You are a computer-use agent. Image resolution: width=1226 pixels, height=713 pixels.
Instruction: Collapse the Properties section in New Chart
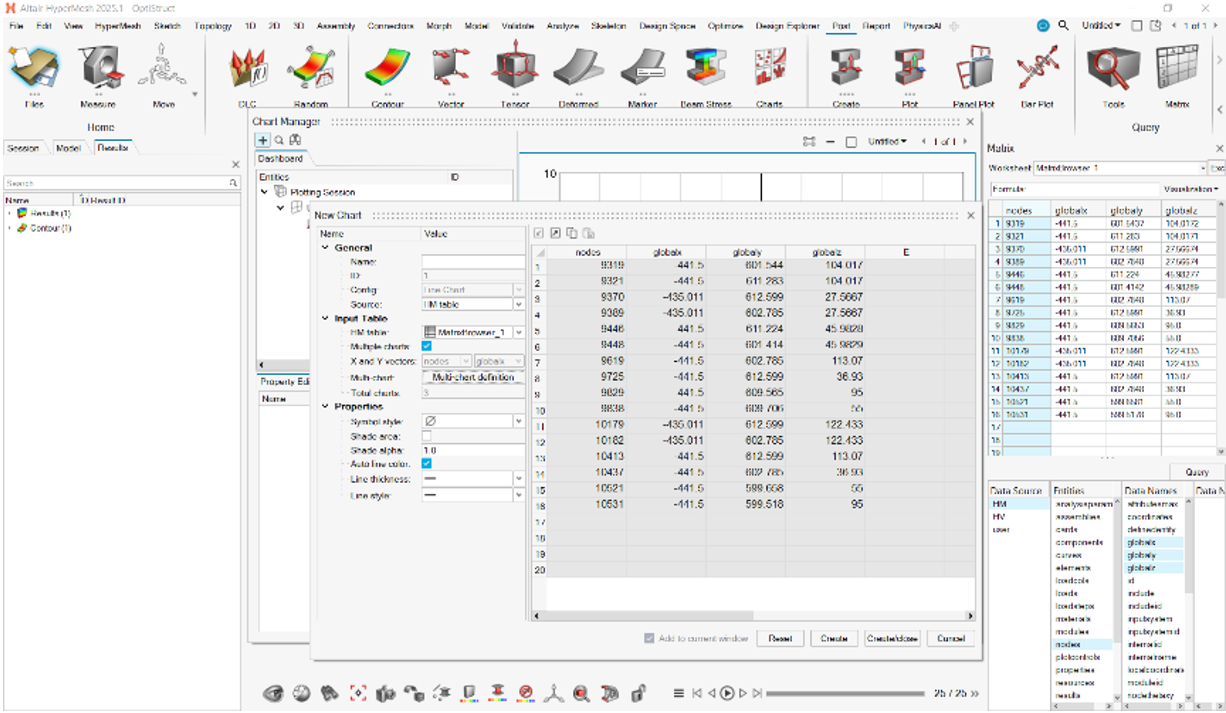click(325, 407)
